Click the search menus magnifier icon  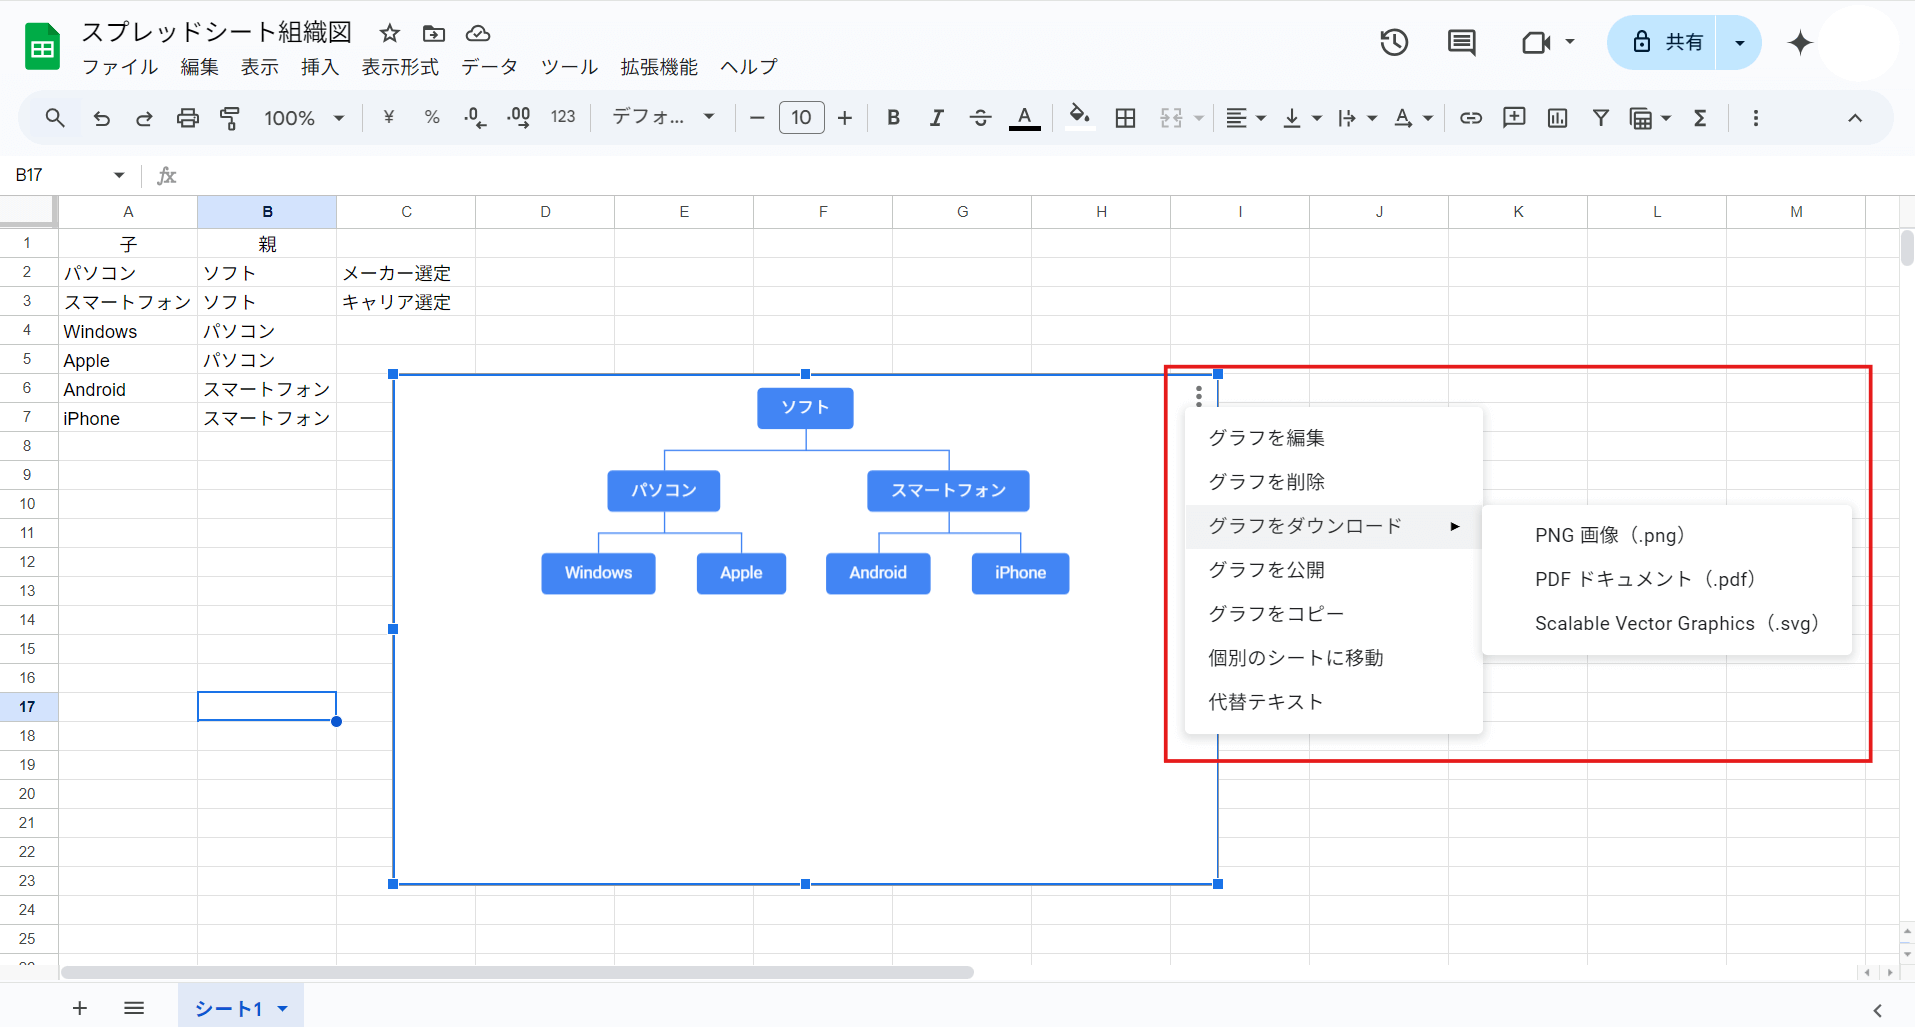[55, 118]
